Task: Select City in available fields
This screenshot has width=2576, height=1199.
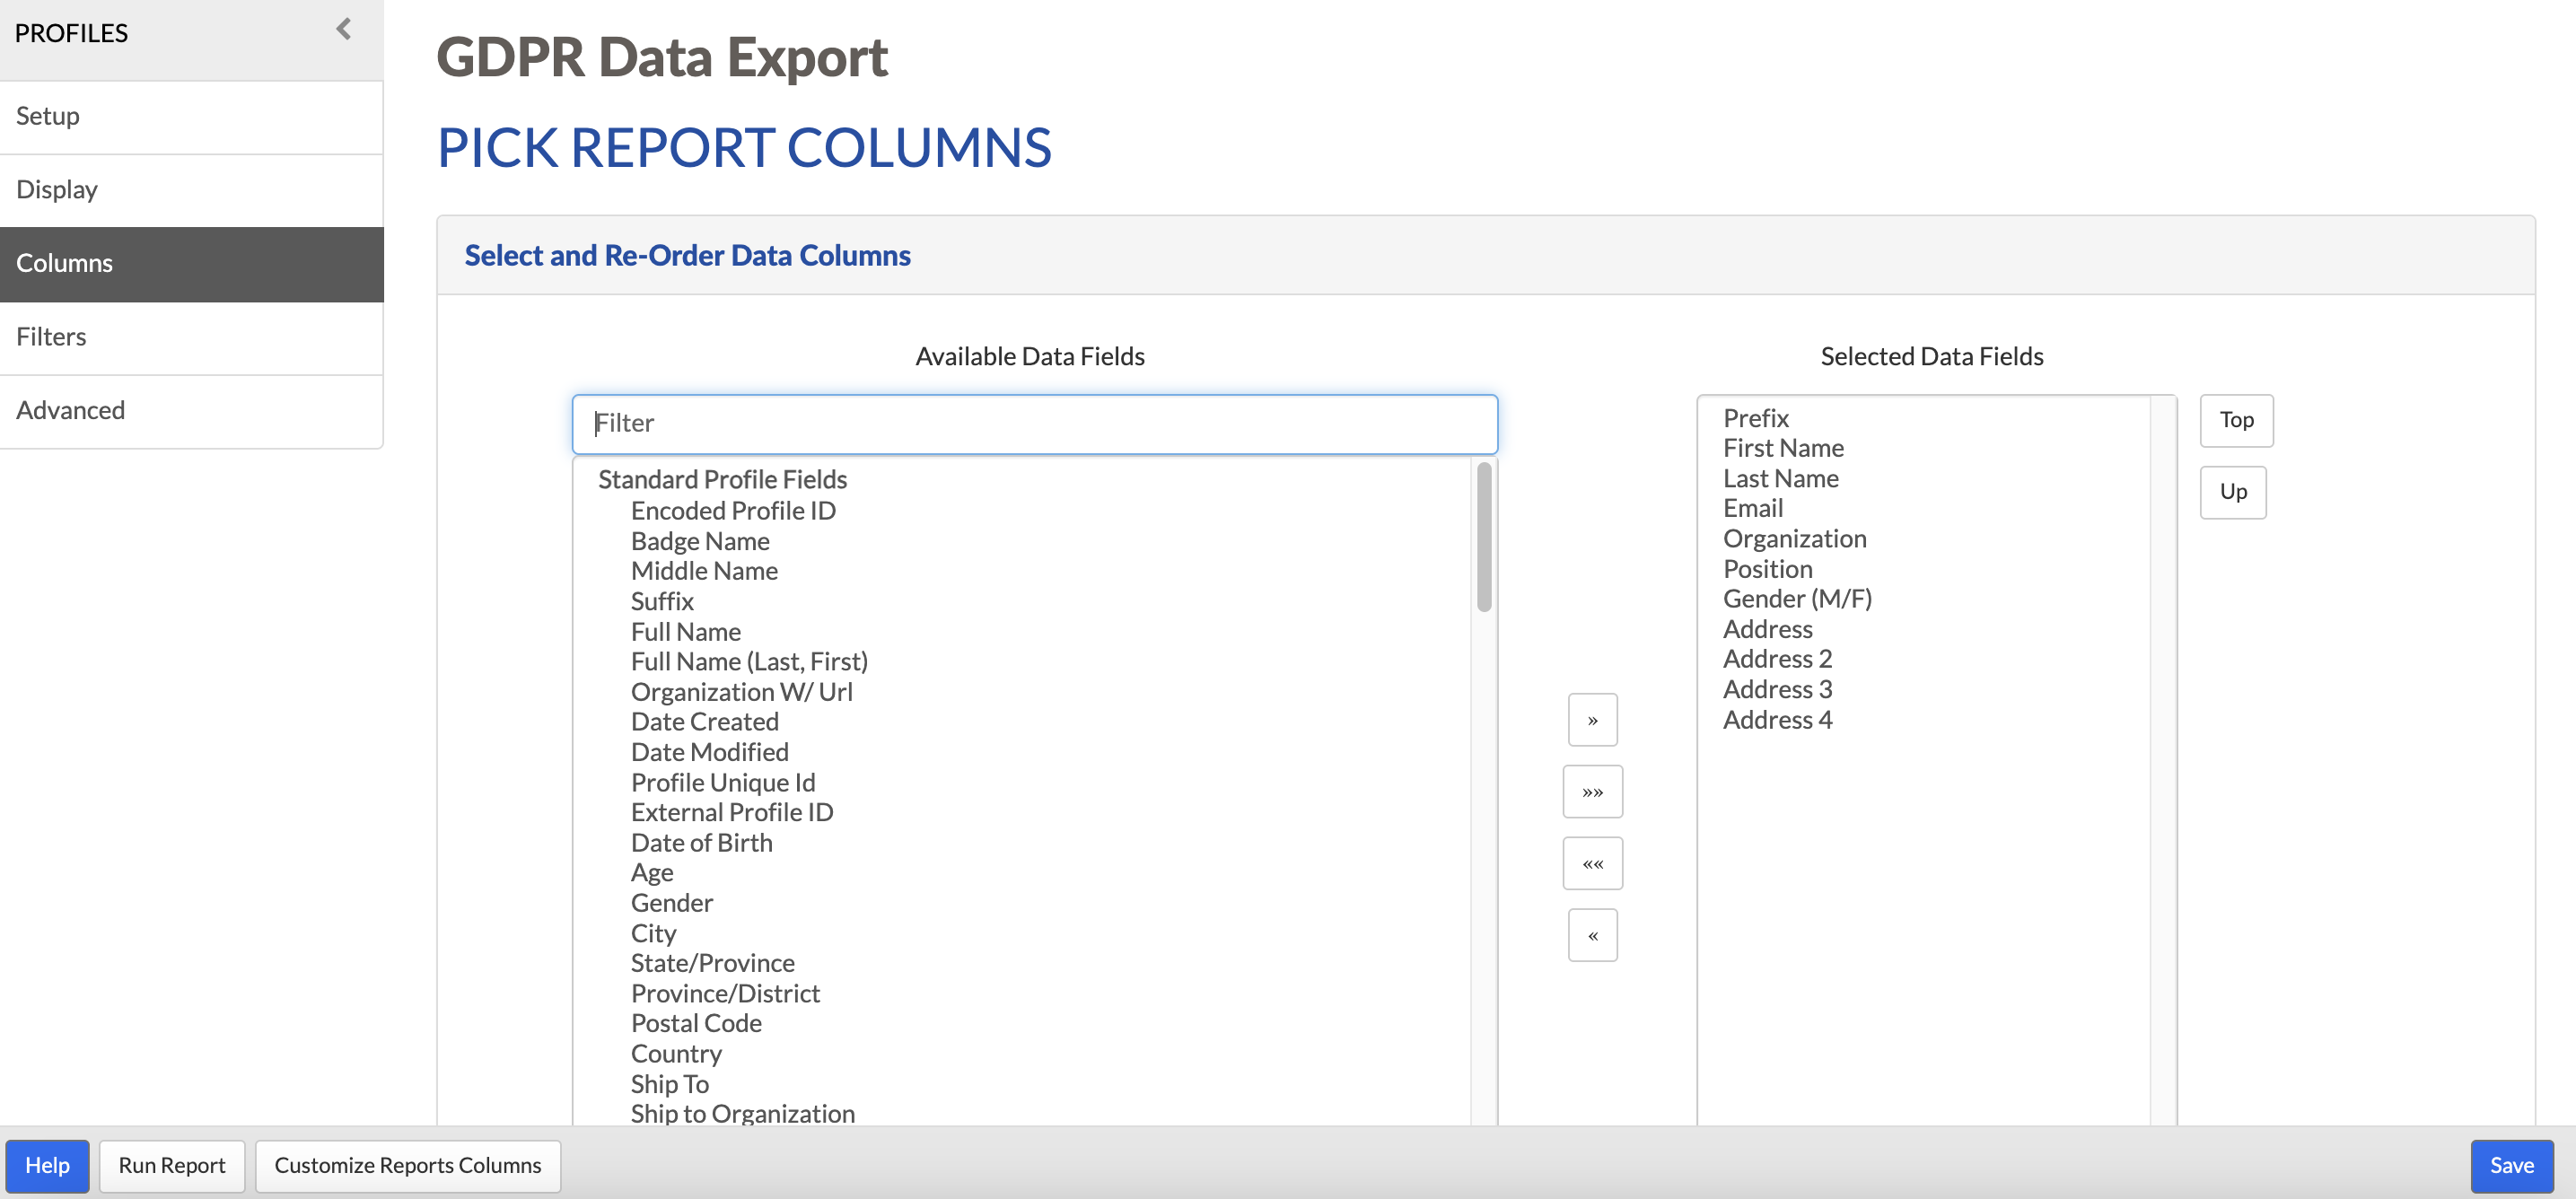Action: pyautogui.click(x=653, y=934)
